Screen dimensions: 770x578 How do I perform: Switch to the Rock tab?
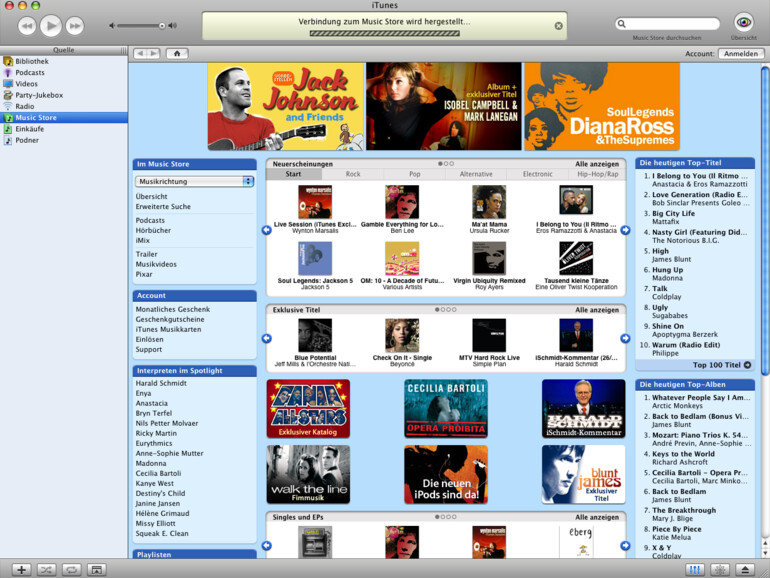click(353, 174)
